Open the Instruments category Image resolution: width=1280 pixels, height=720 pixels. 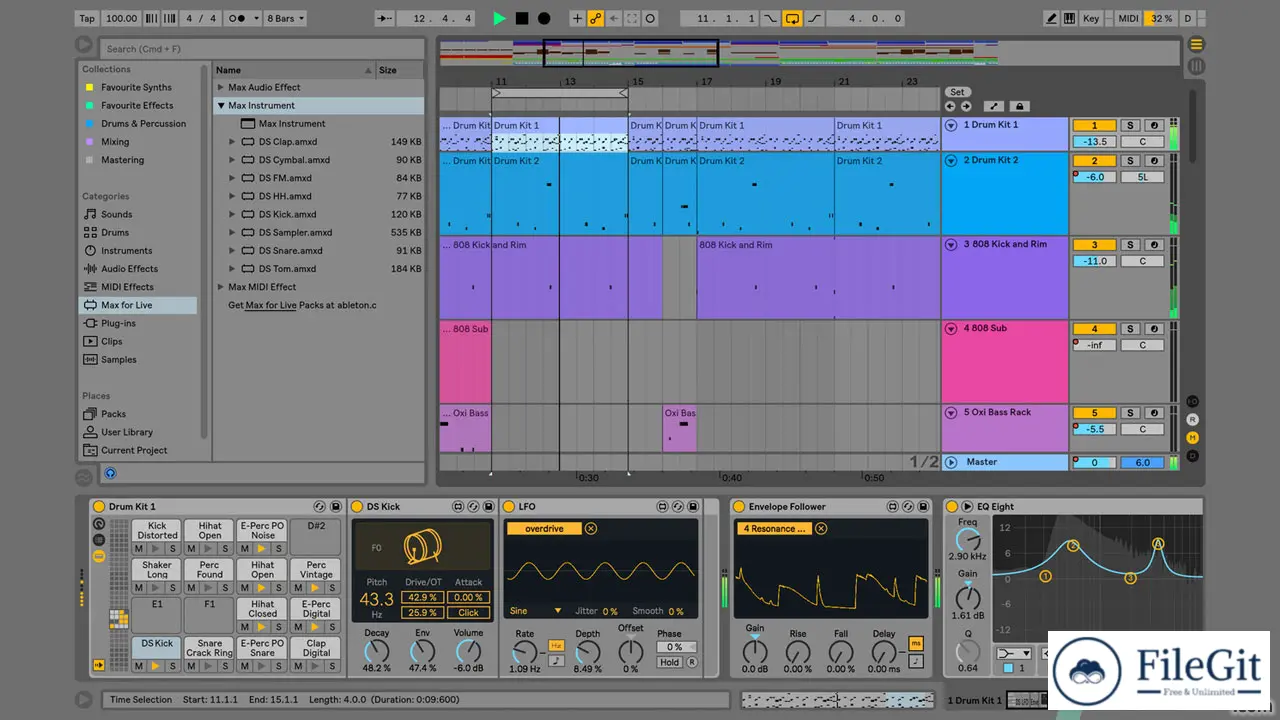(126, 251)
